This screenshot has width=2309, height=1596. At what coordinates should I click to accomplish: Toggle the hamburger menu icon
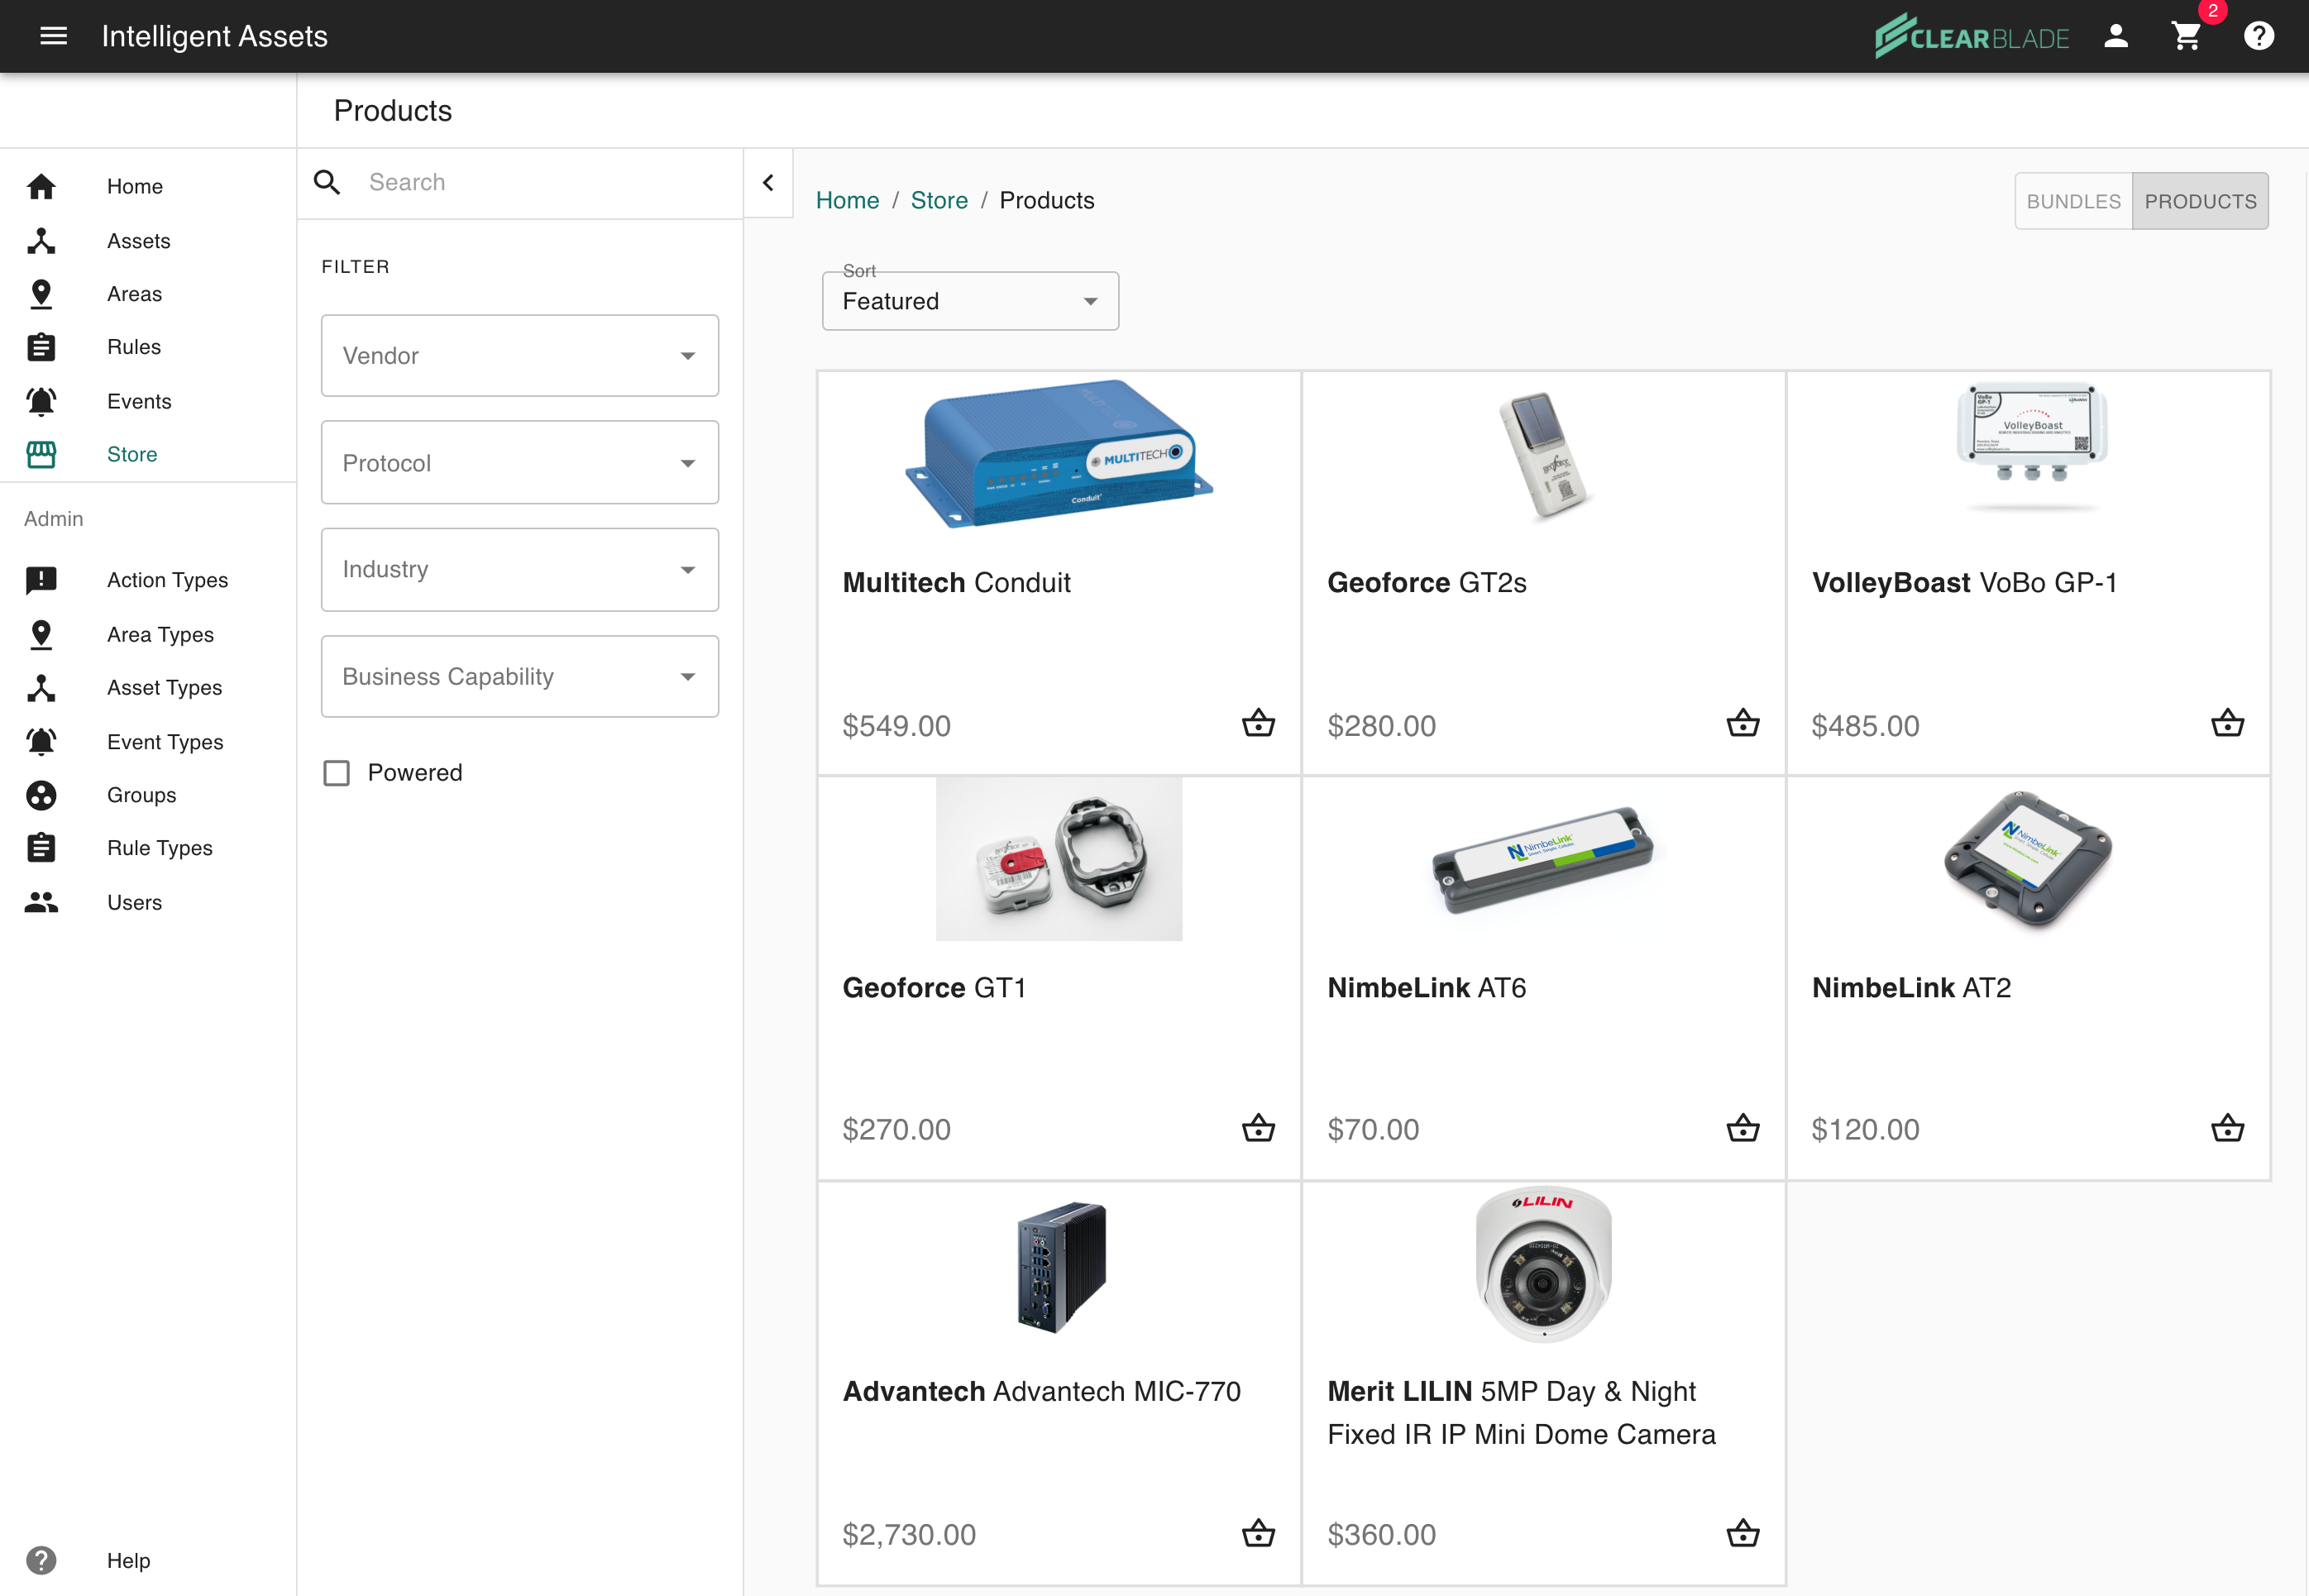pos(53,36)
